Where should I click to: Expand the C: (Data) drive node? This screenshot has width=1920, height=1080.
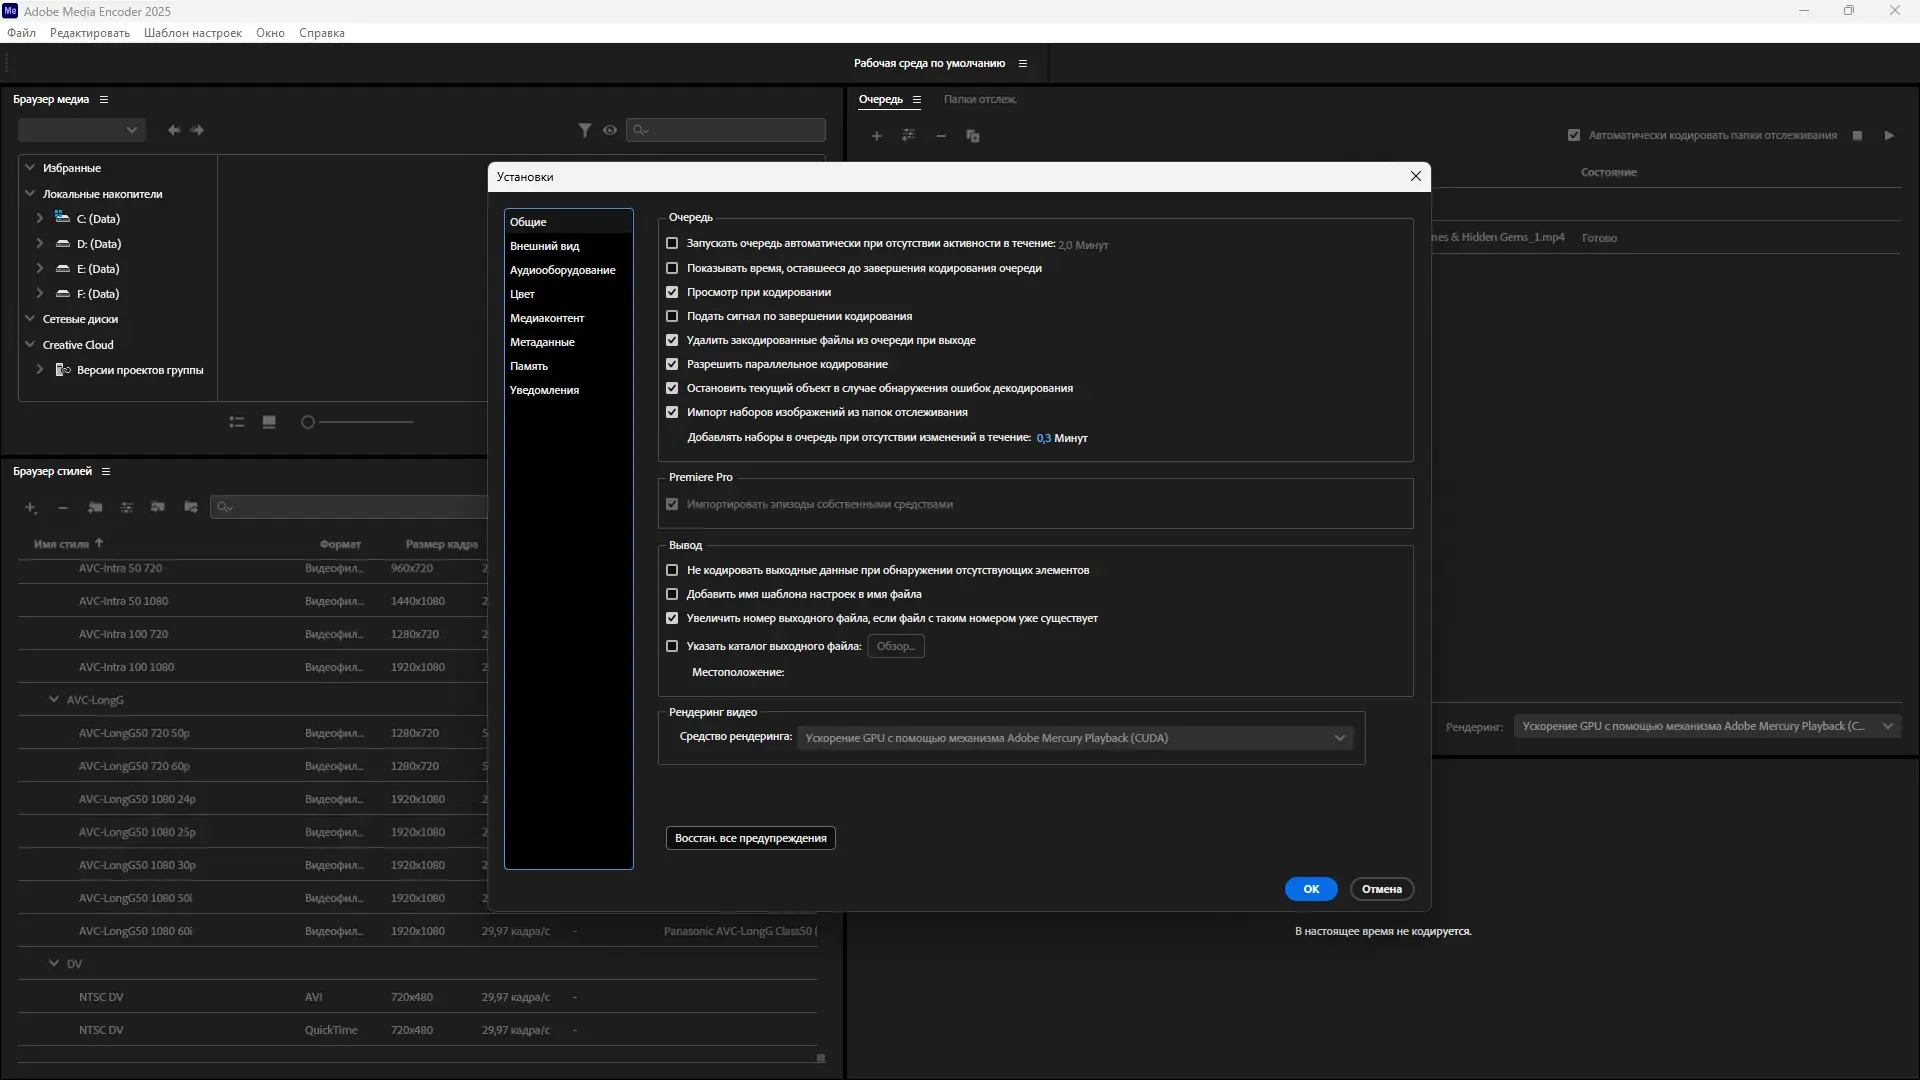pos(40,218)
